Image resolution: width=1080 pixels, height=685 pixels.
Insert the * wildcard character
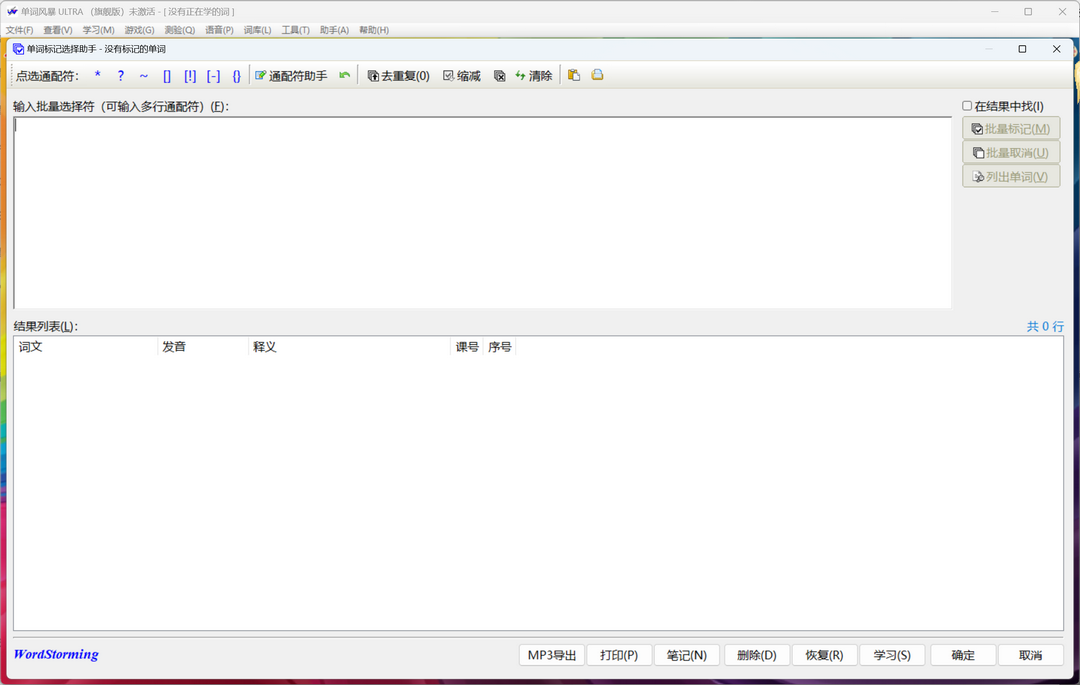pos(97,75)
